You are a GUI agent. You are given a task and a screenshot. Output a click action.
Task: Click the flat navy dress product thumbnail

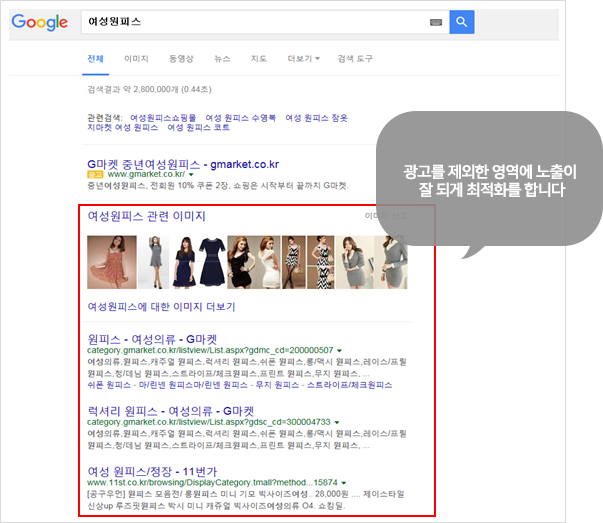click(212, 262)
